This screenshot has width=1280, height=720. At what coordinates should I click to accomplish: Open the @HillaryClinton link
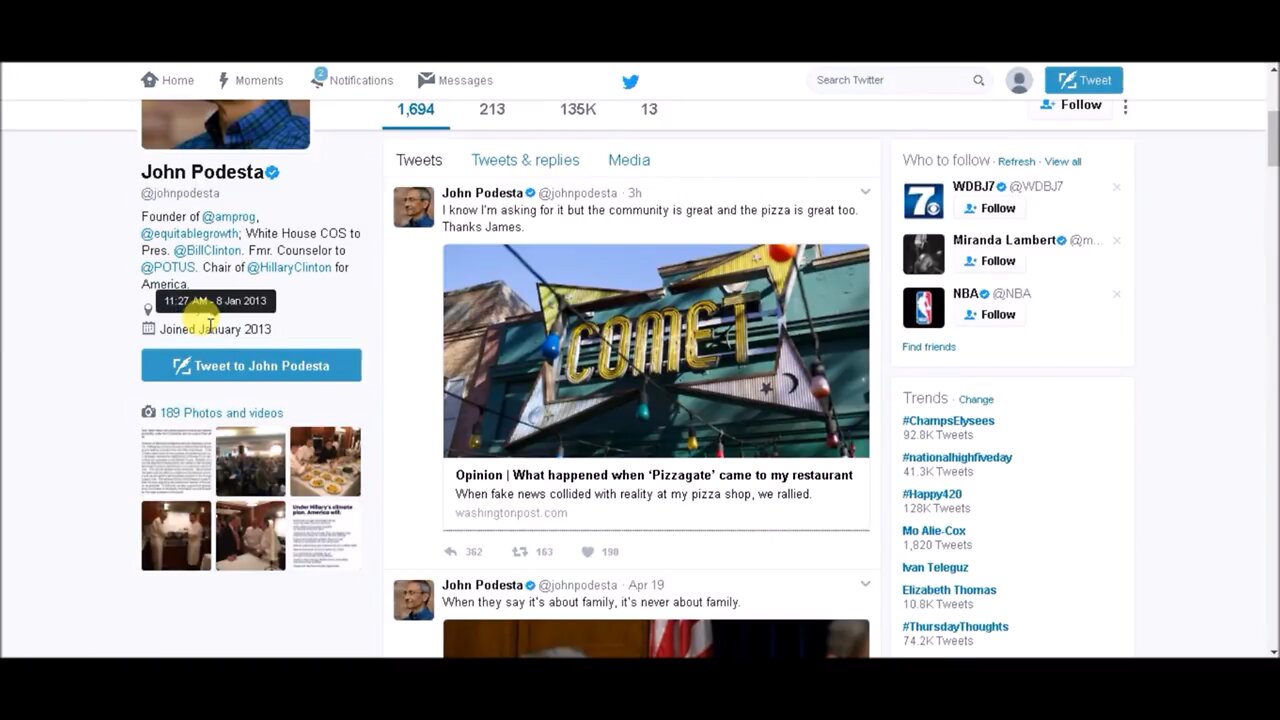289,268
